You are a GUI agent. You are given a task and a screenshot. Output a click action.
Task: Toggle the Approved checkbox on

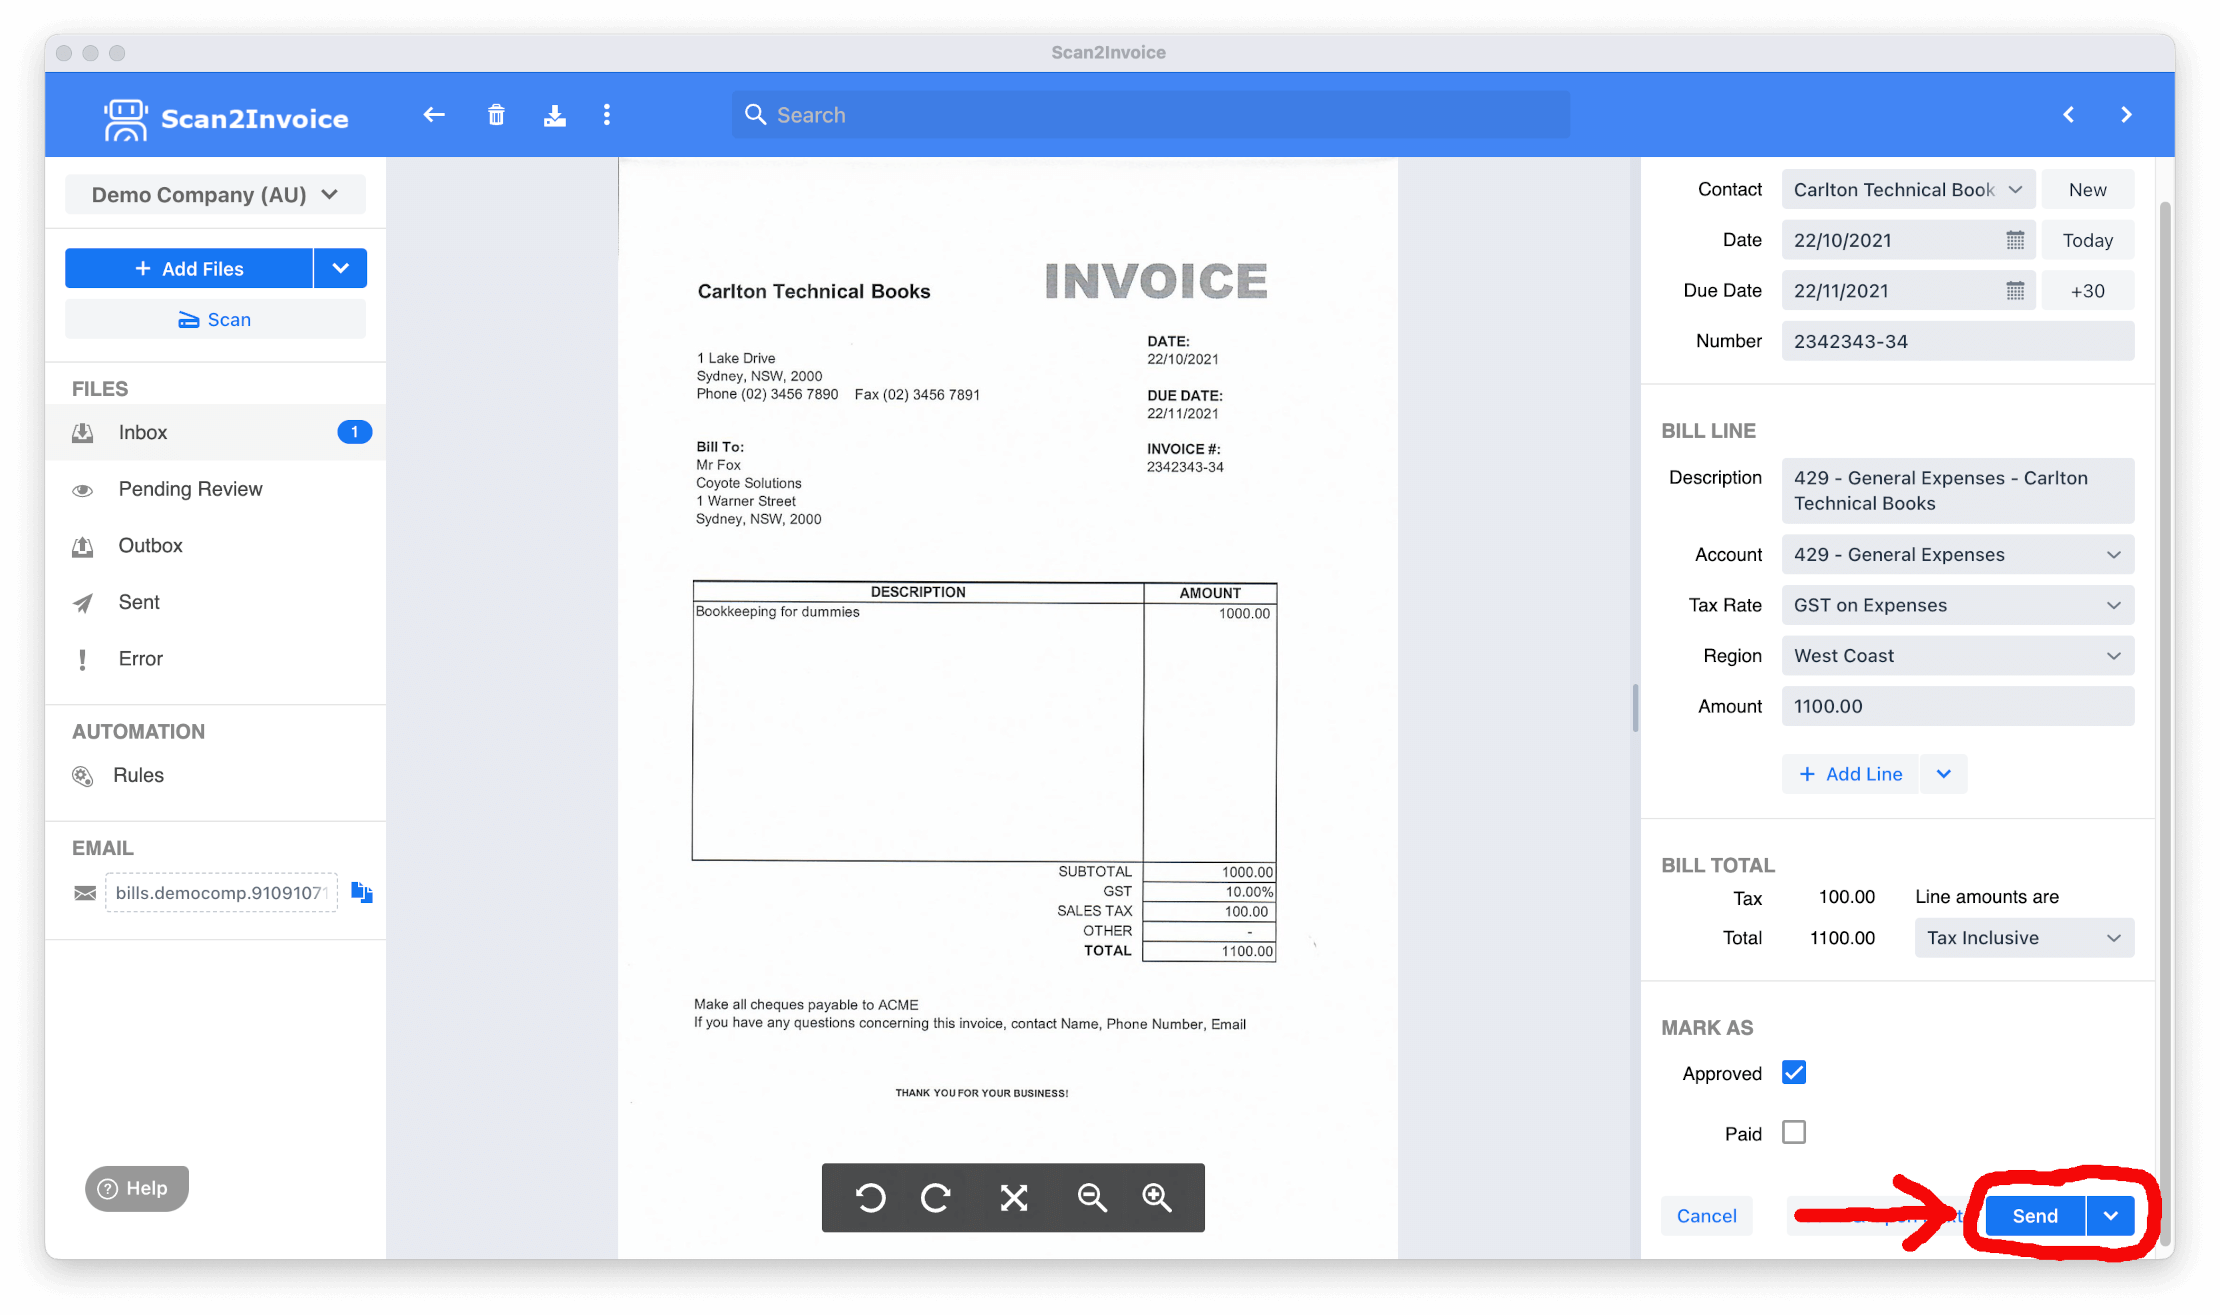1794,1072
